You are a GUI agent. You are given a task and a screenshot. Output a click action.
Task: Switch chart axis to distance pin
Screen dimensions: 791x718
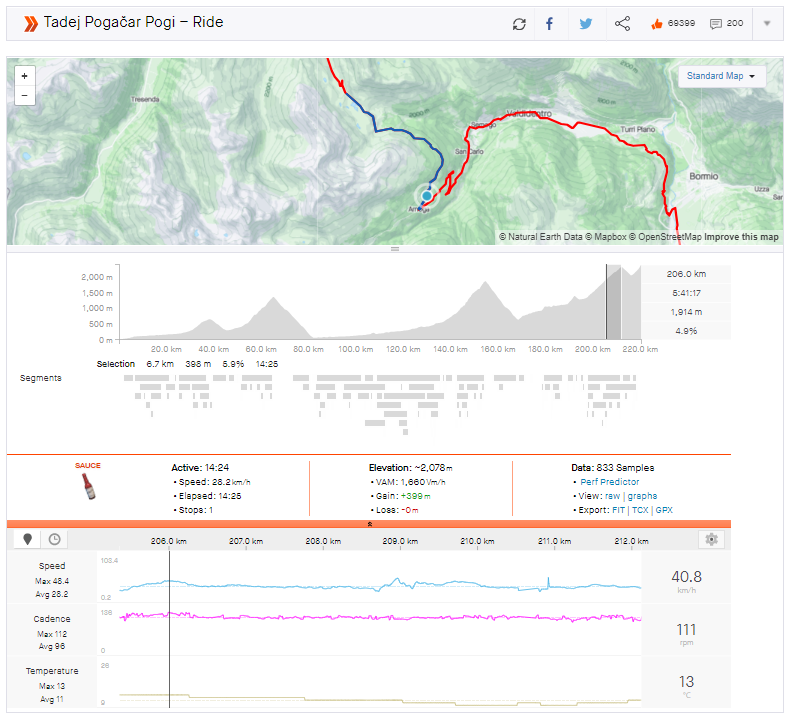28,539
